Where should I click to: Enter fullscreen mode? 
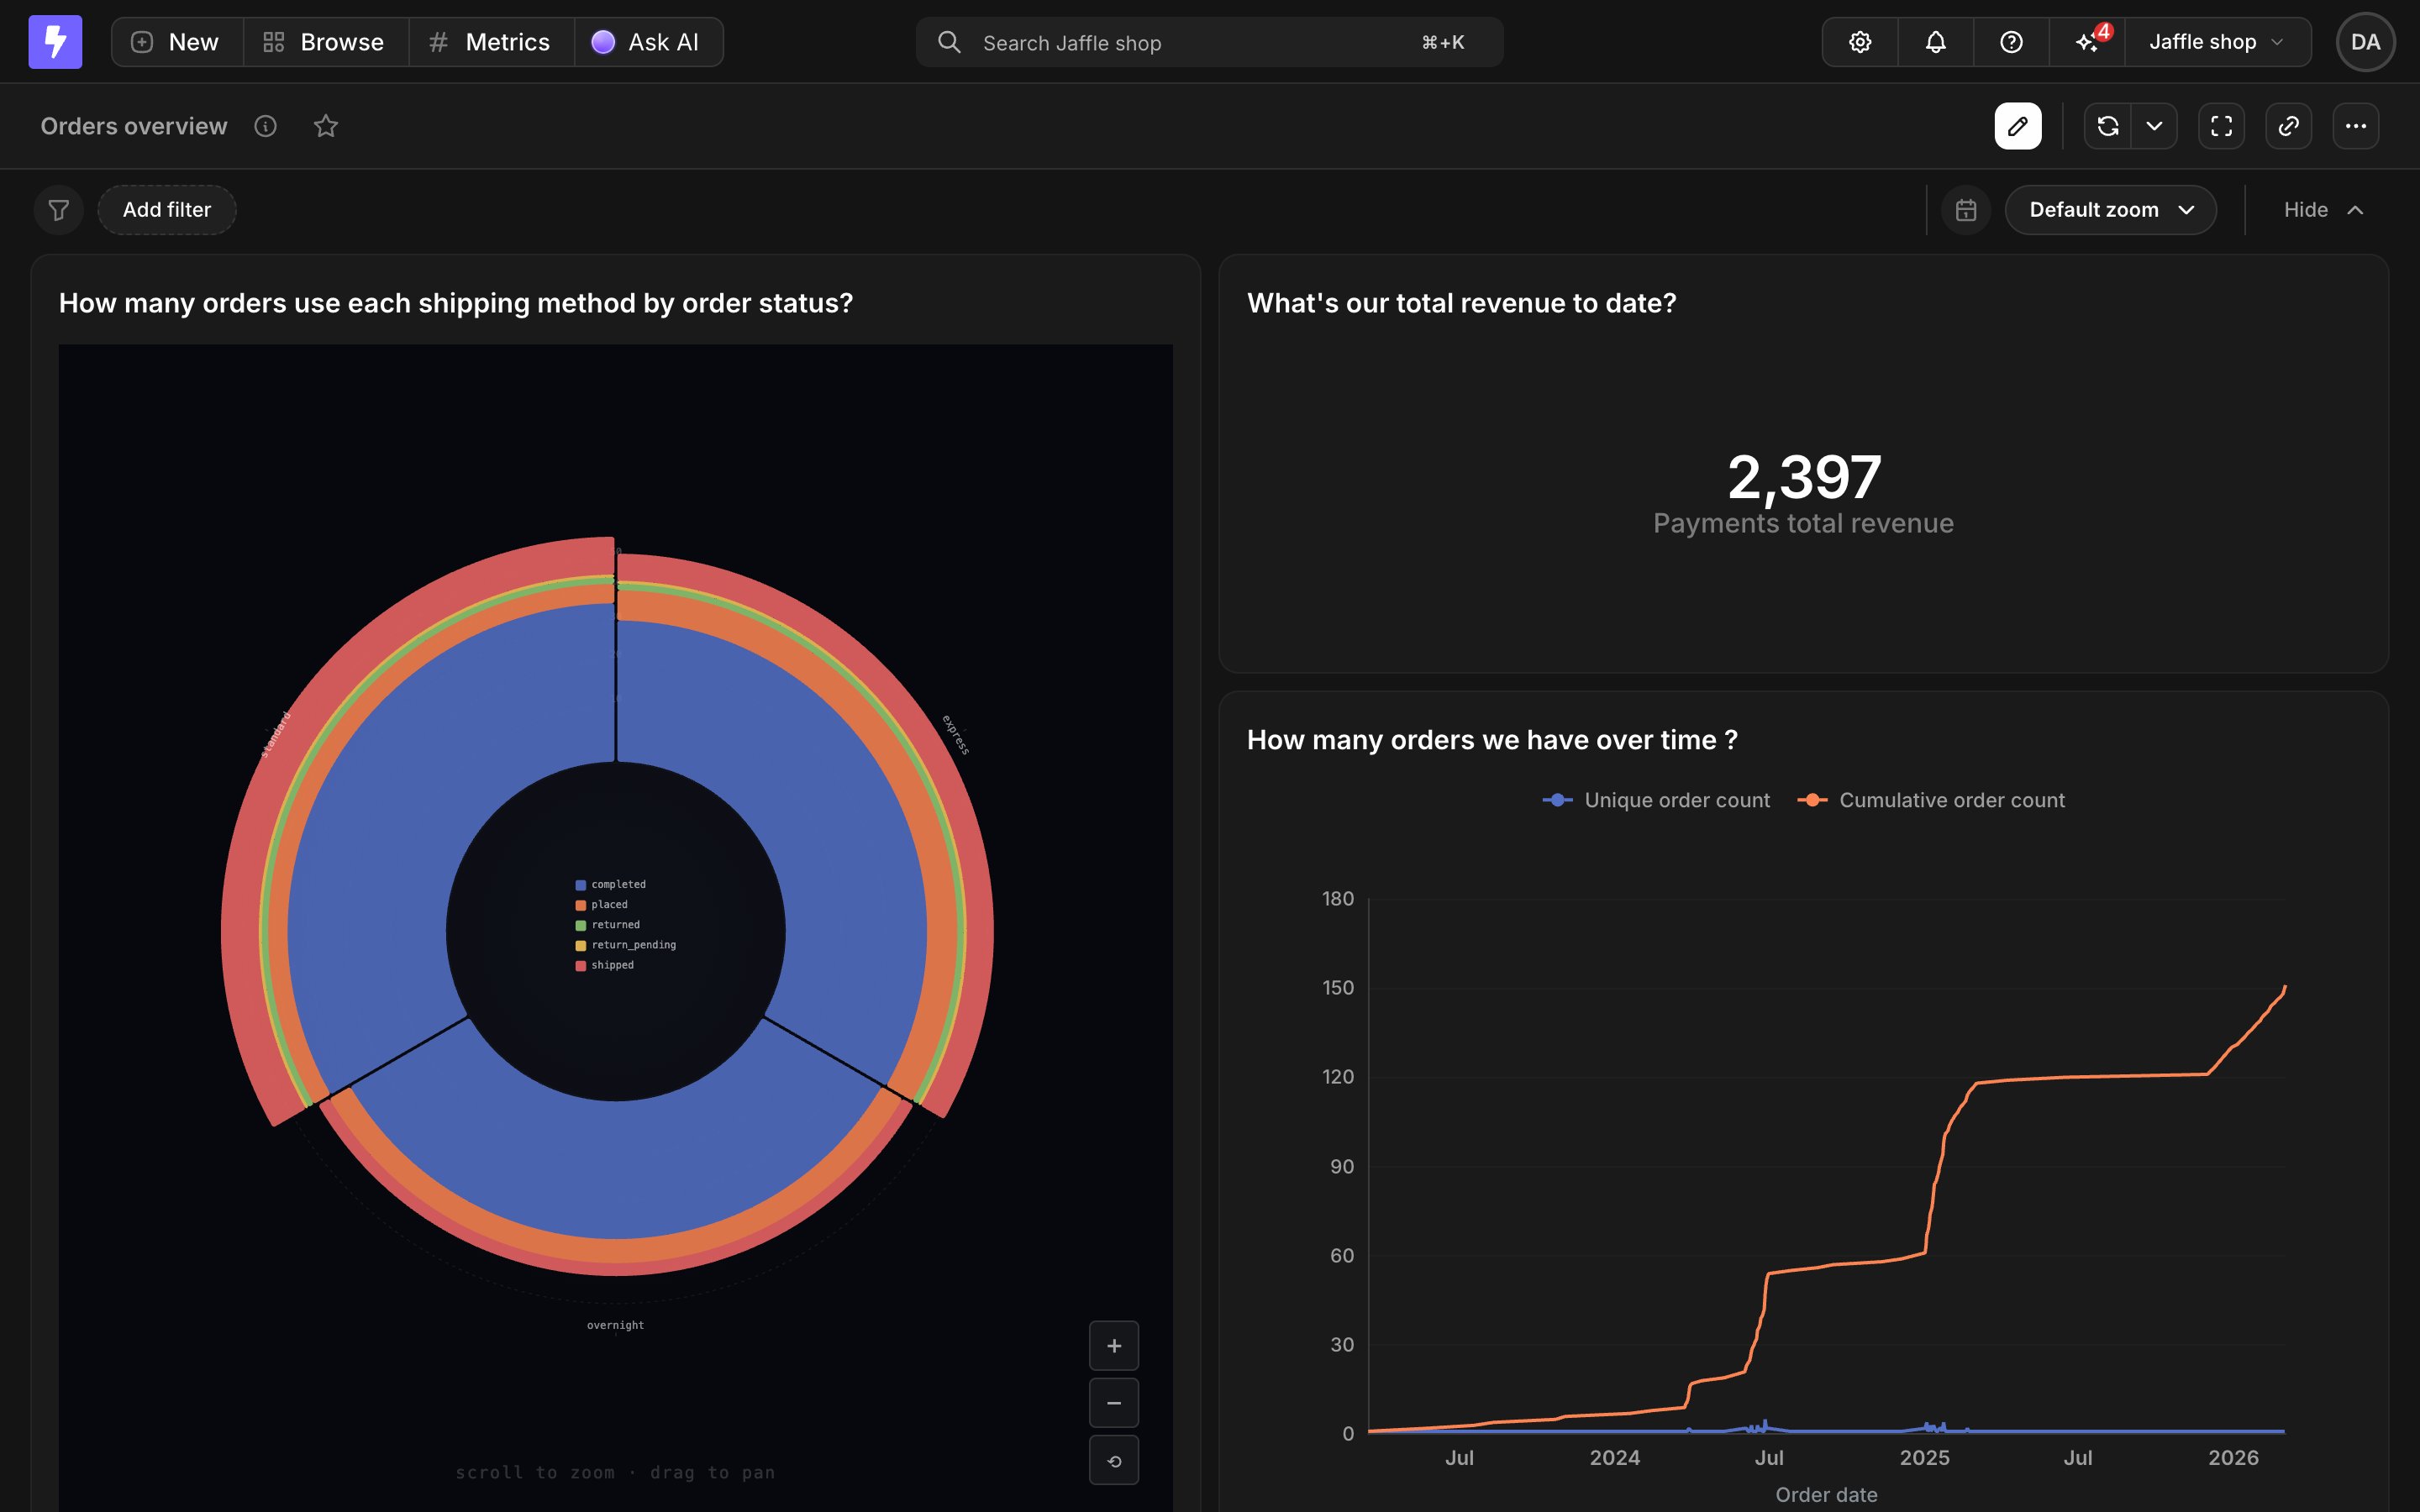(2221, 126)
